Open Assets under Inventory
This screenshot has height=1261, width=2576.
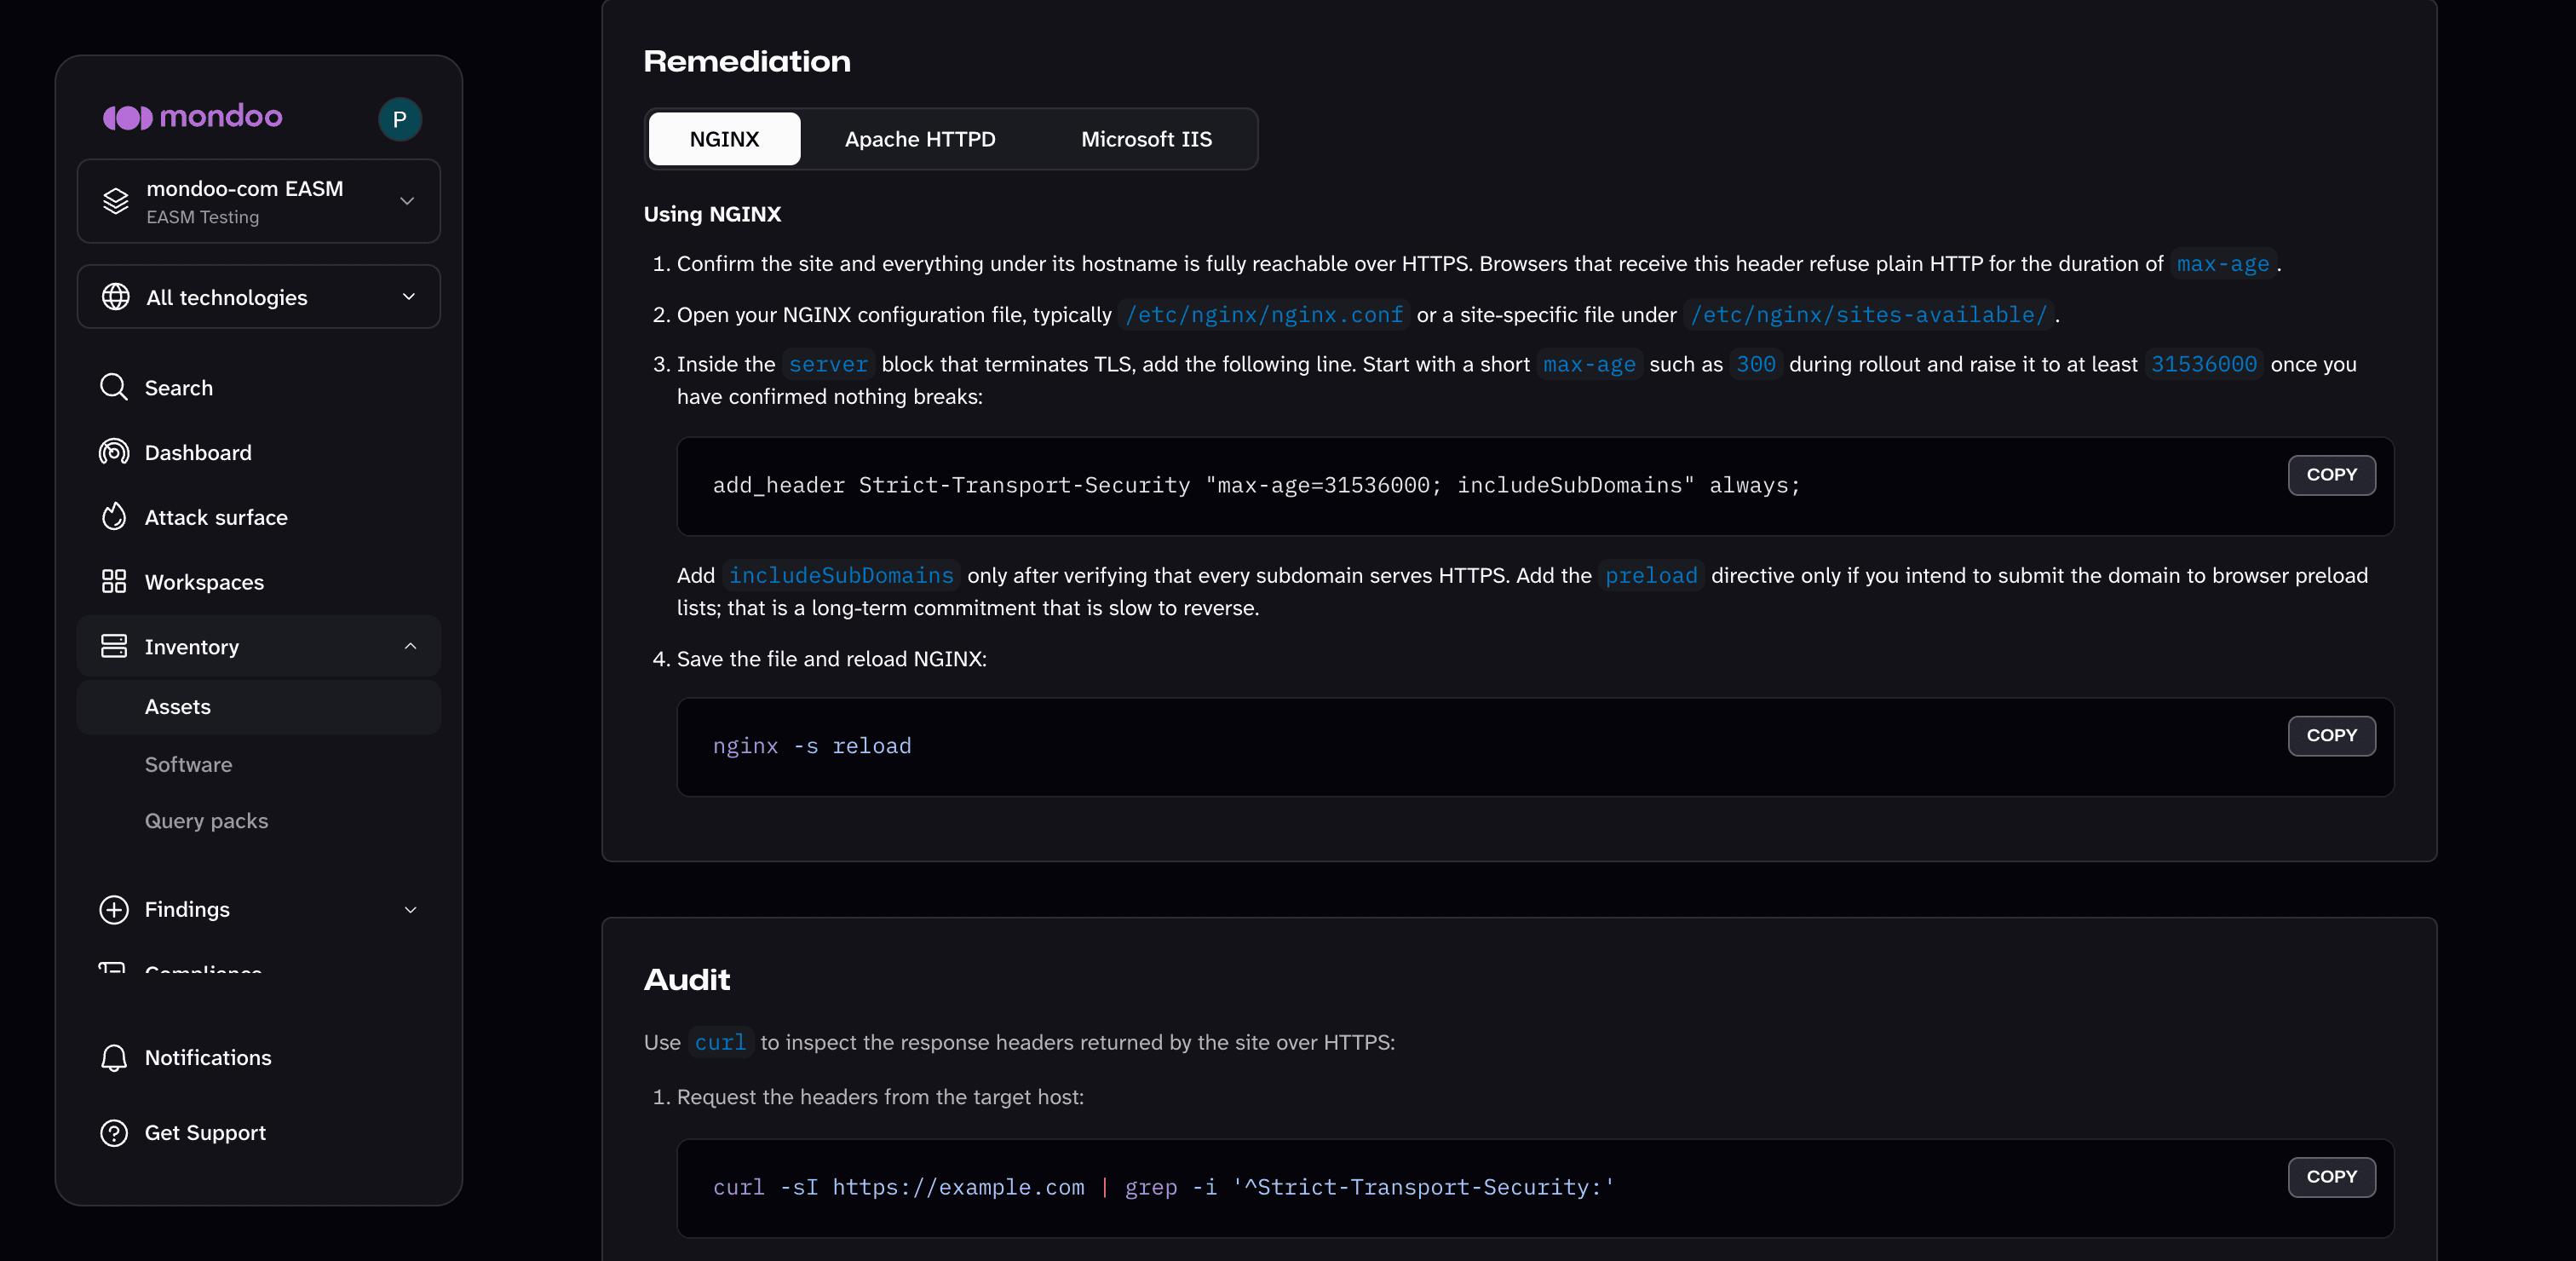259,707
